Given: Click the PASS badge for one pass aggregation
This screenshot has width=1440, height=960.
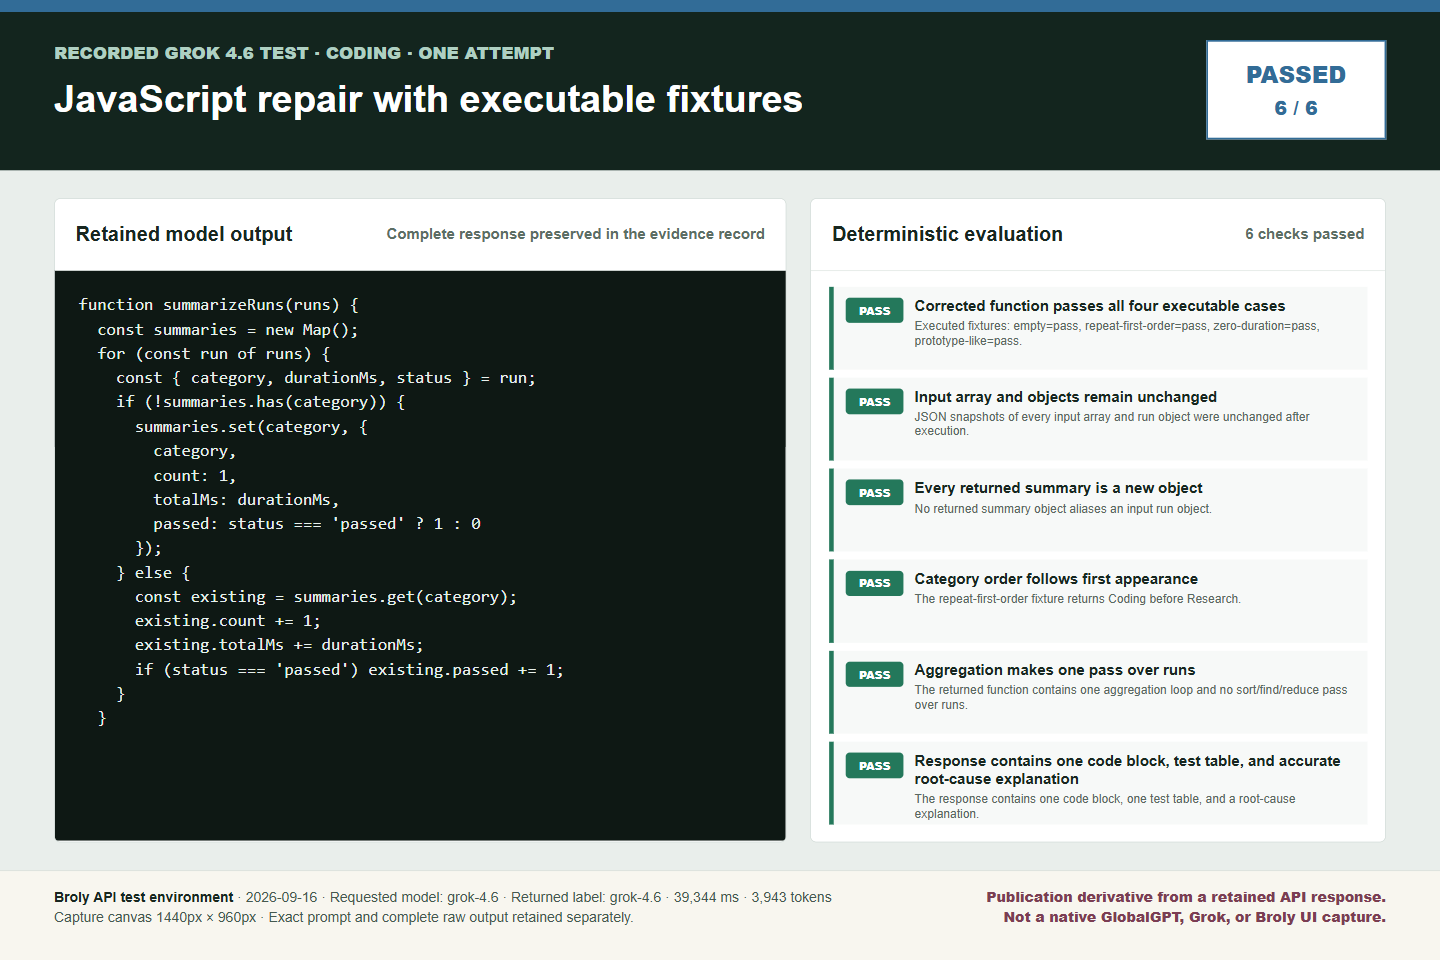Looking at the screenshot, I should 874,675.
